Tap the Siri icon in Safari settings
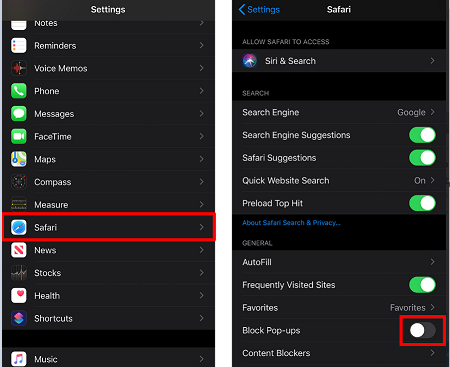This screenshot has width=450, height=367. click(250, 61)
